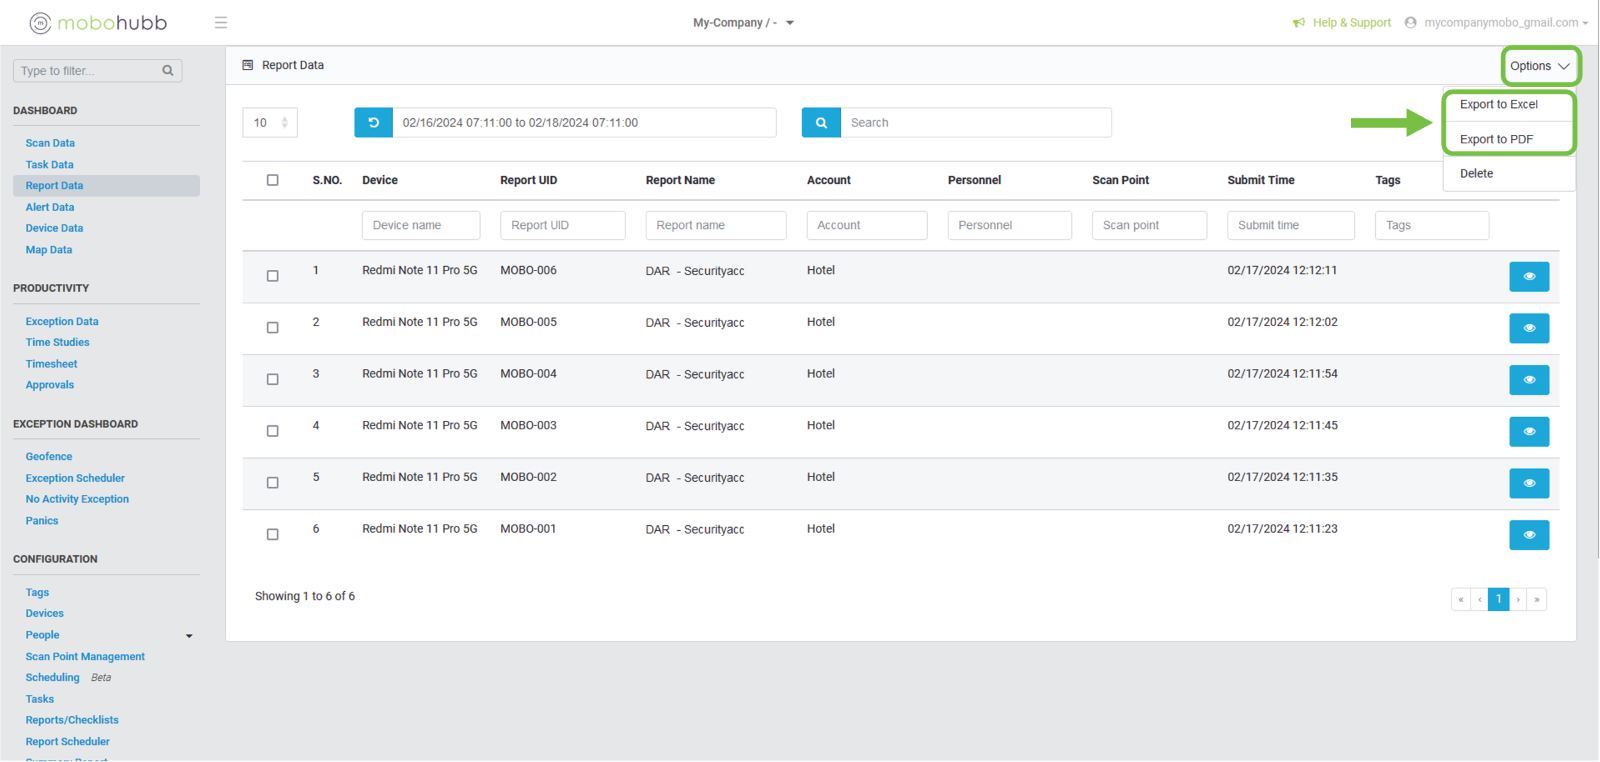Expand the People sidebar submenu

pos(189,636)
